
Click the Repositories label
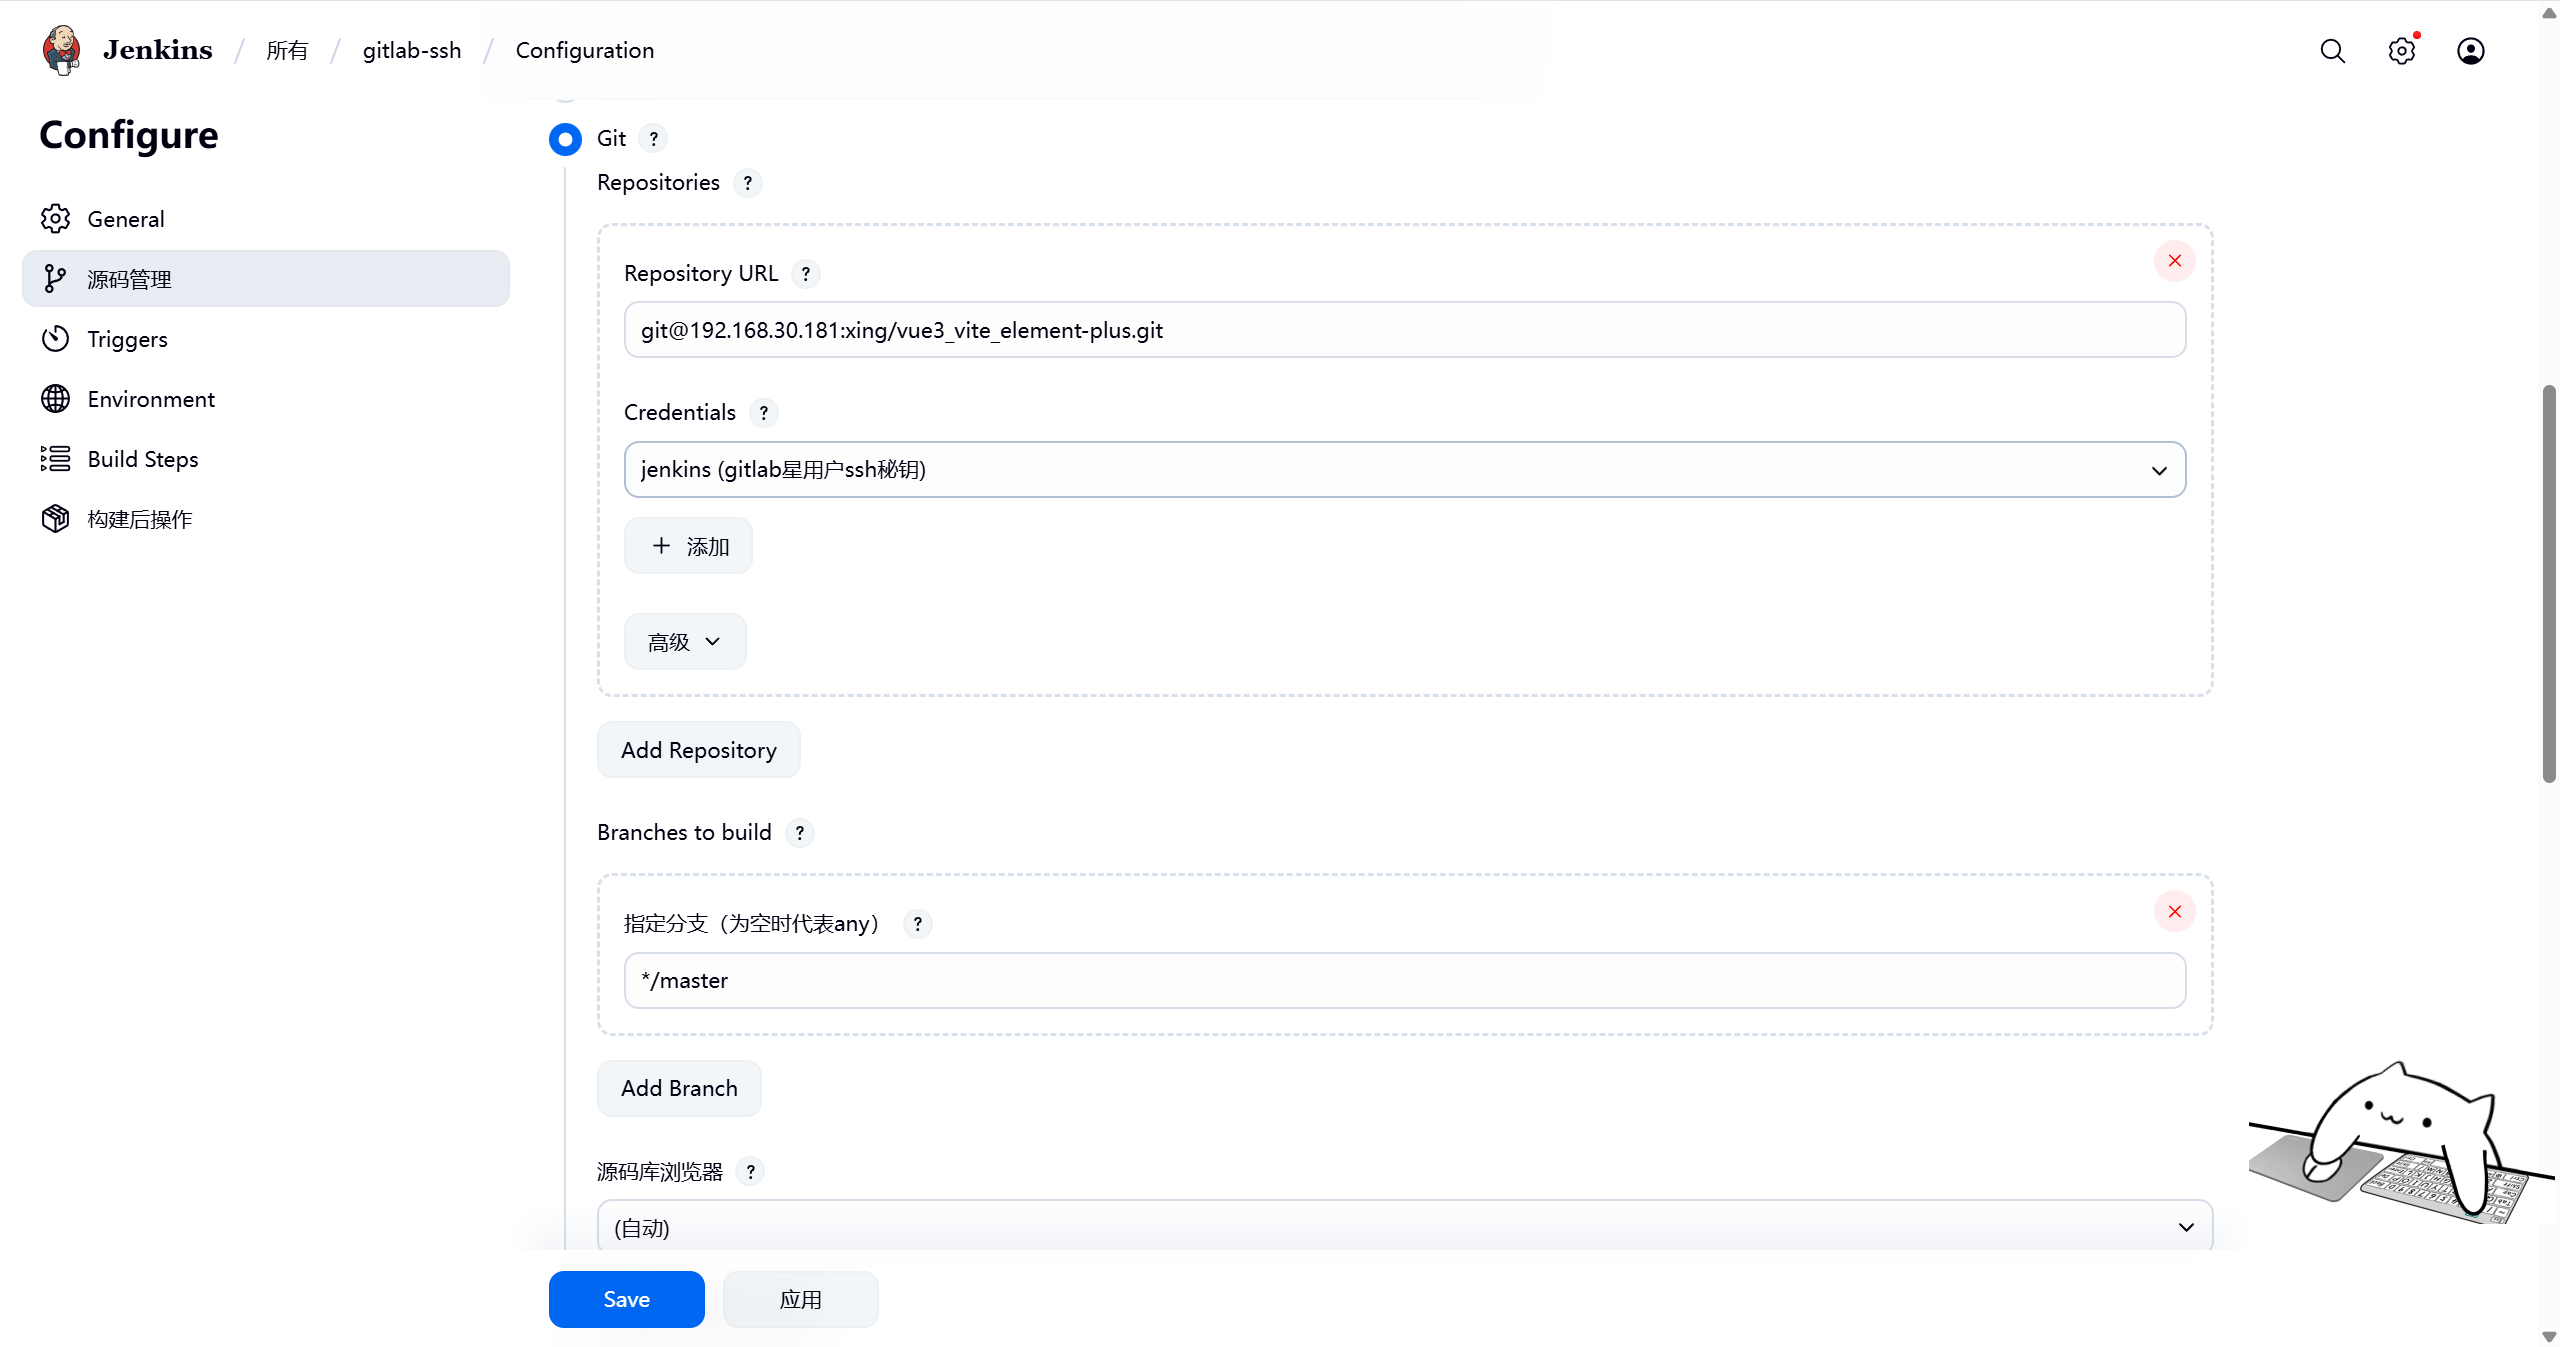point(658,183)
